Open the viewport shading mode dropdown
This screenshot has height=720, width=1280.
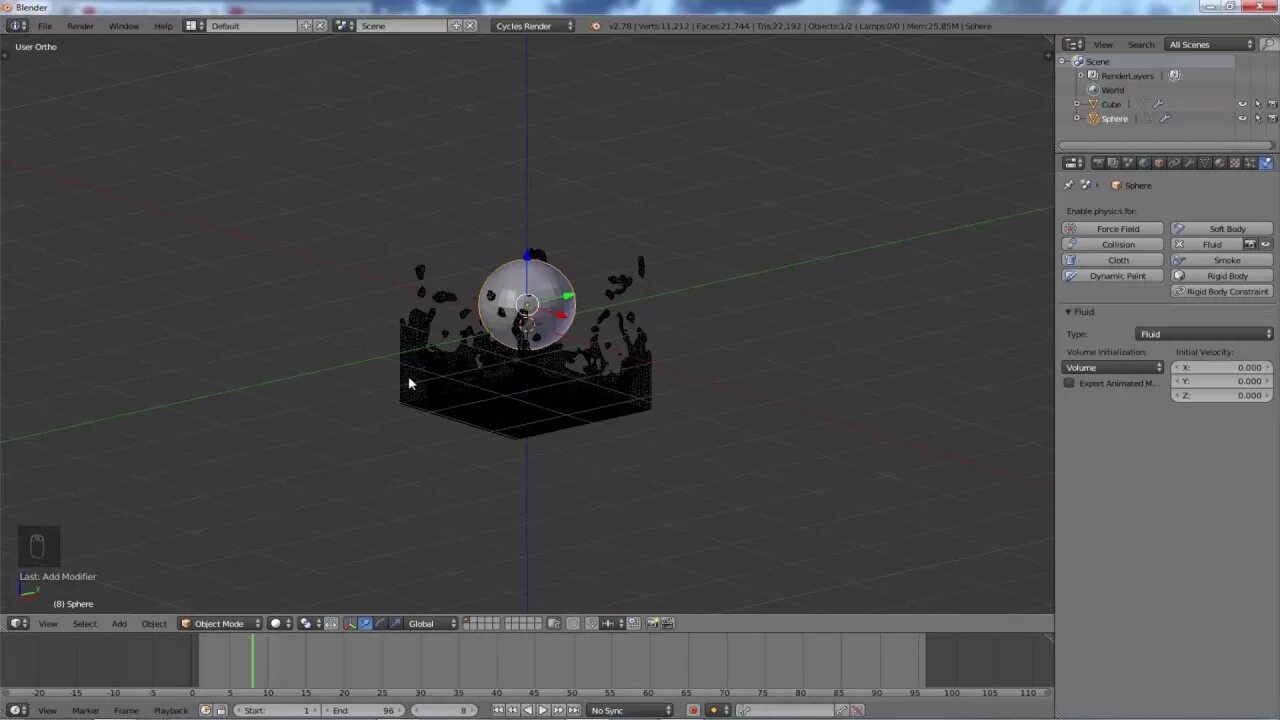280,623
